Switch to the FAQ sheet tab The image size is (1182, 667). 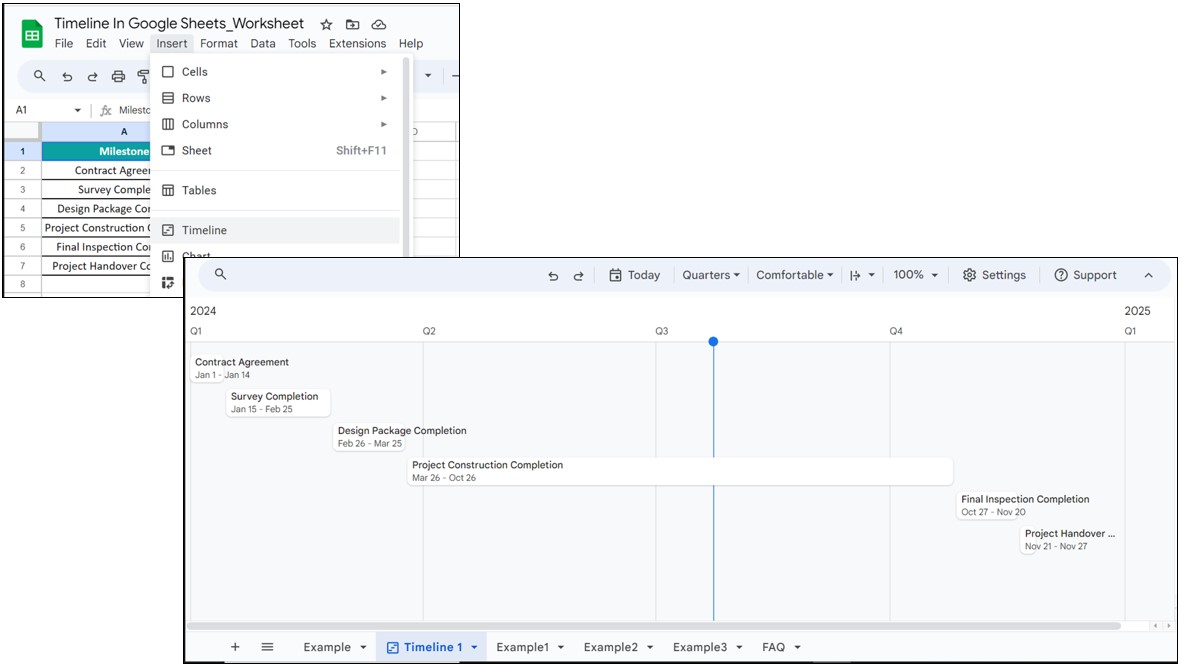(773, 647)
